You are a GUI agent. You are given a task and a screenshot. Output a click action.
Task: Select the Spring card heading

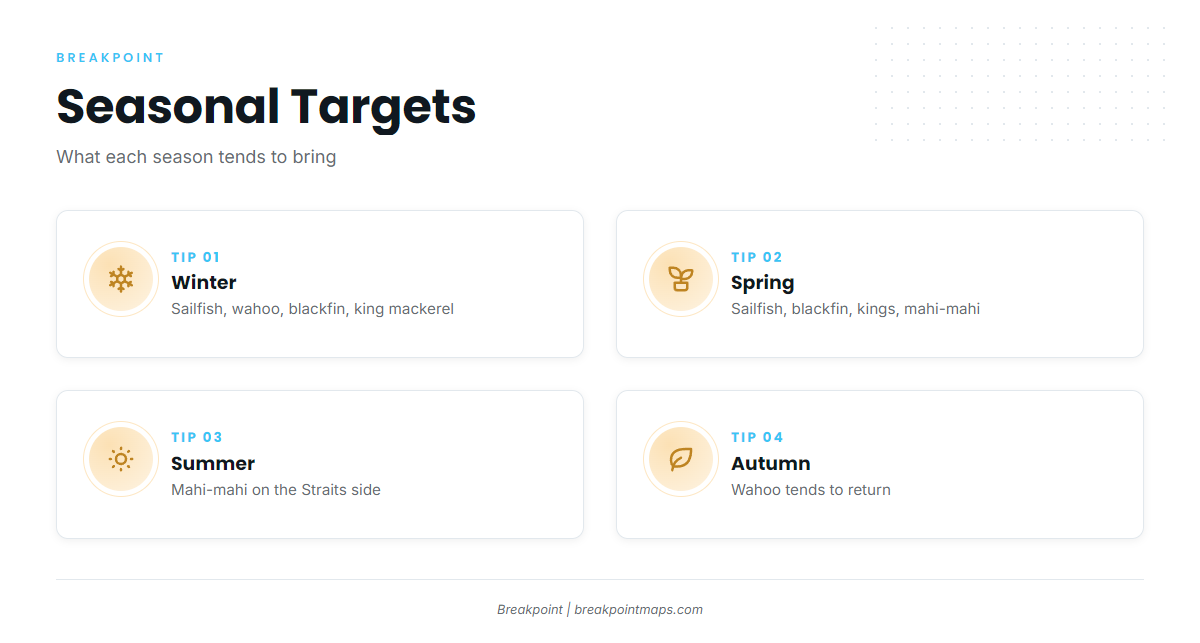coord(763,283)
